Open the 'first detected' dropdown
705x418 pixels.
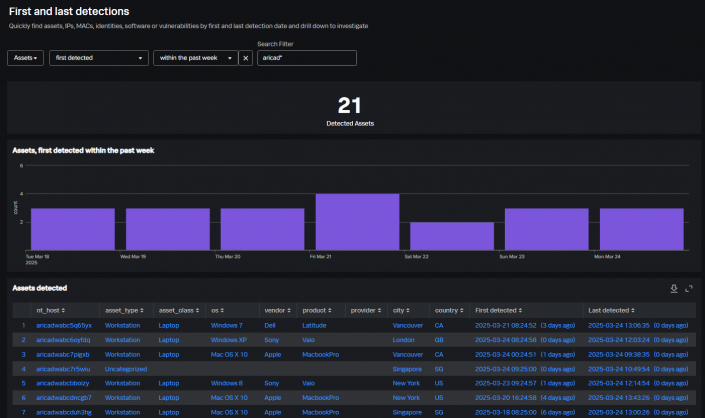(x=98, y=58)
